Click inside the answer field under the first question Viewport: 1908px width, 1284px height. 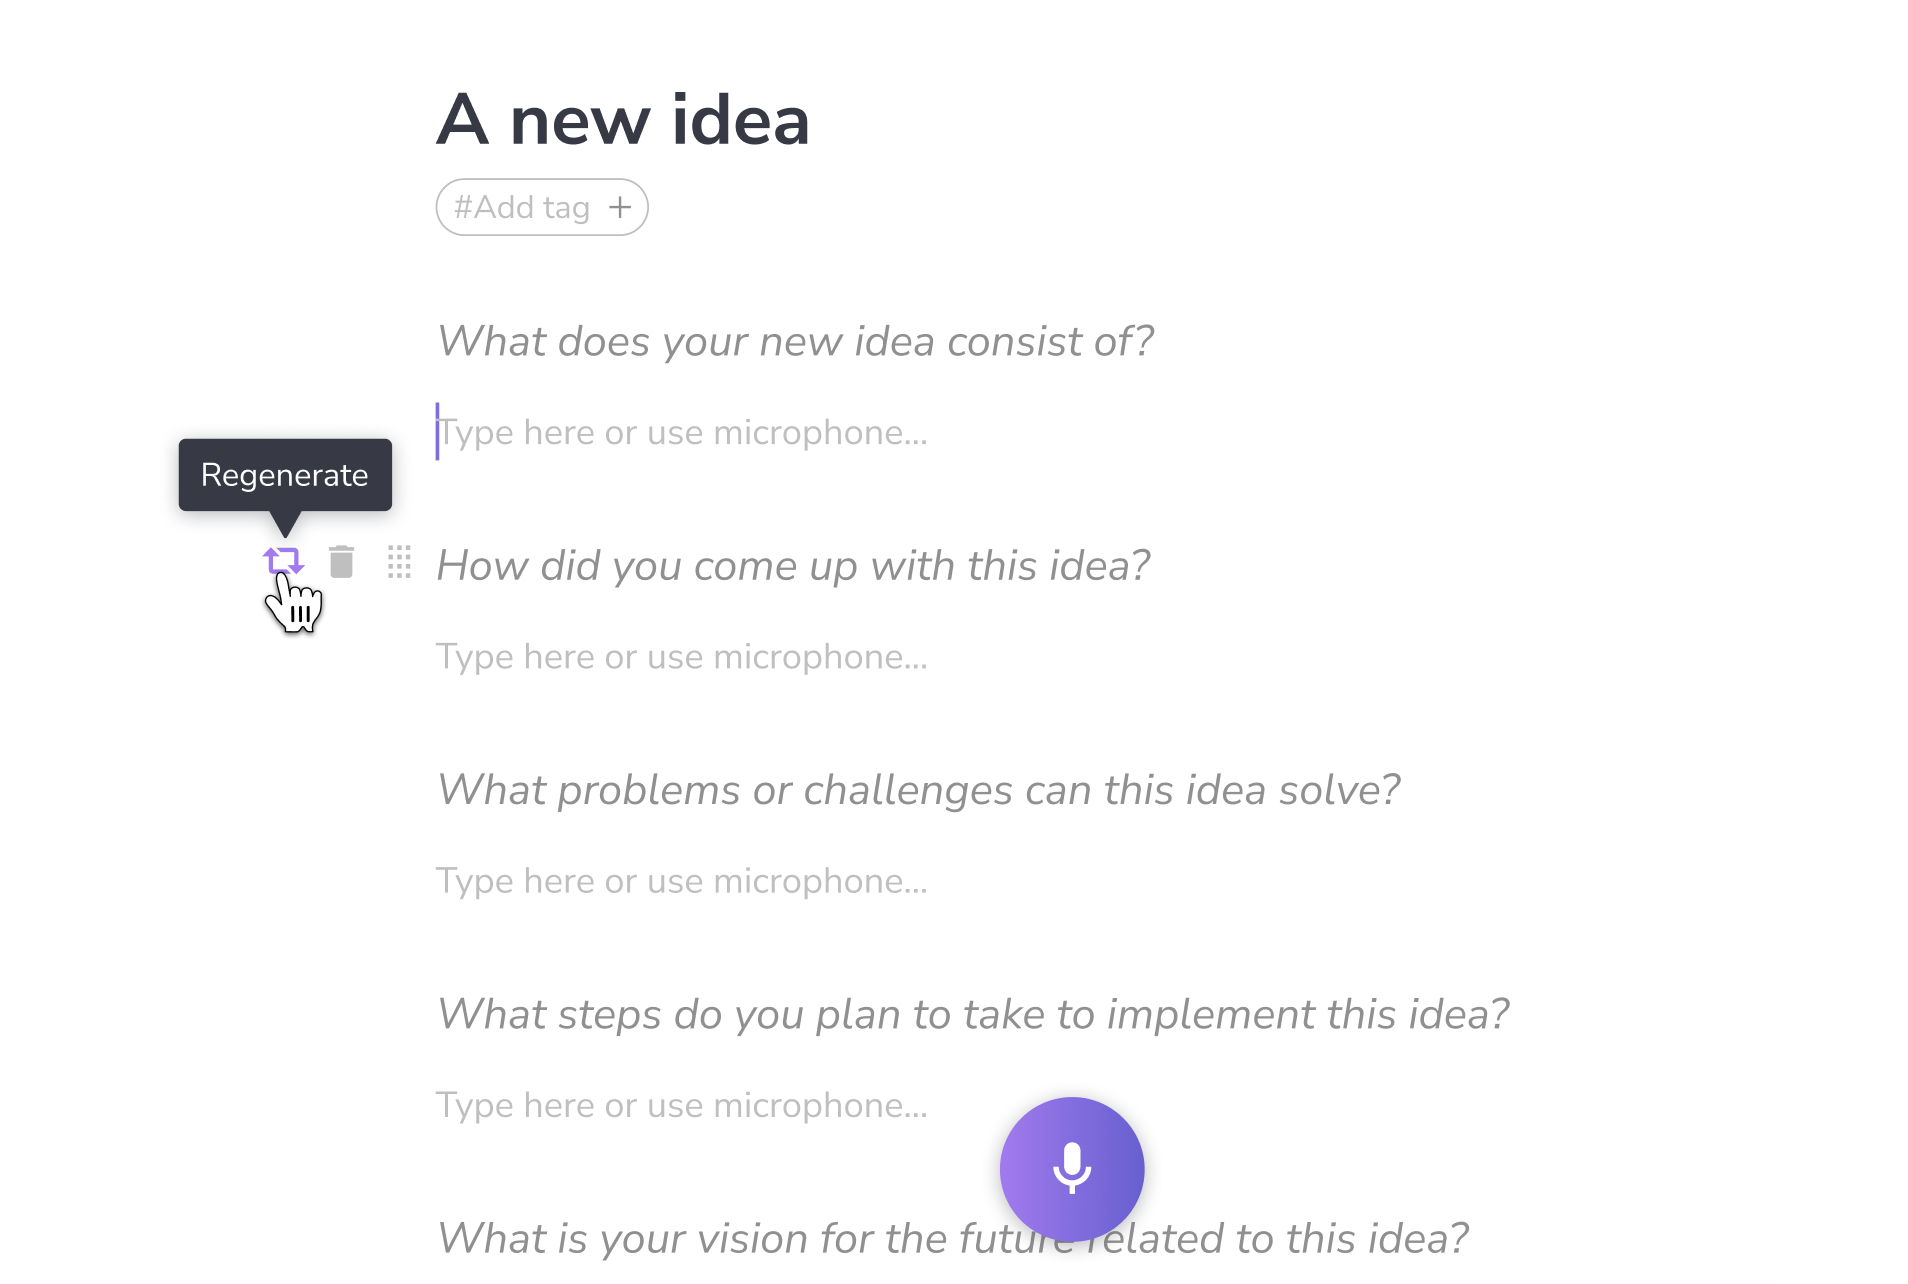pyautogui.click(x=683, y=432)
